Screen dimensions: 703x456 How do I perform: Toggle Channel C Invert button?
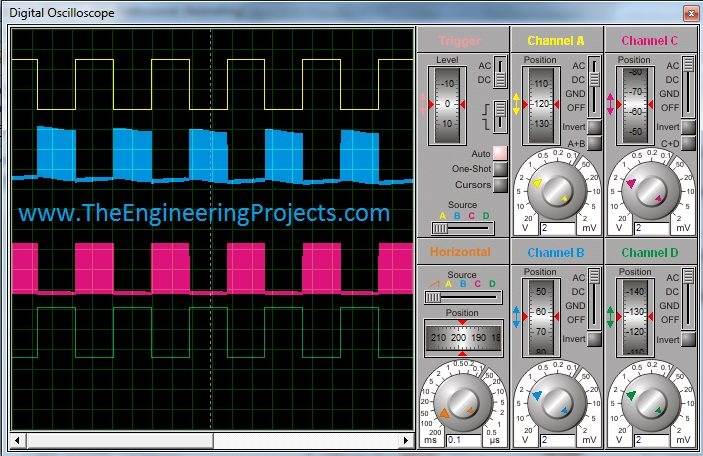click(688, 127)
